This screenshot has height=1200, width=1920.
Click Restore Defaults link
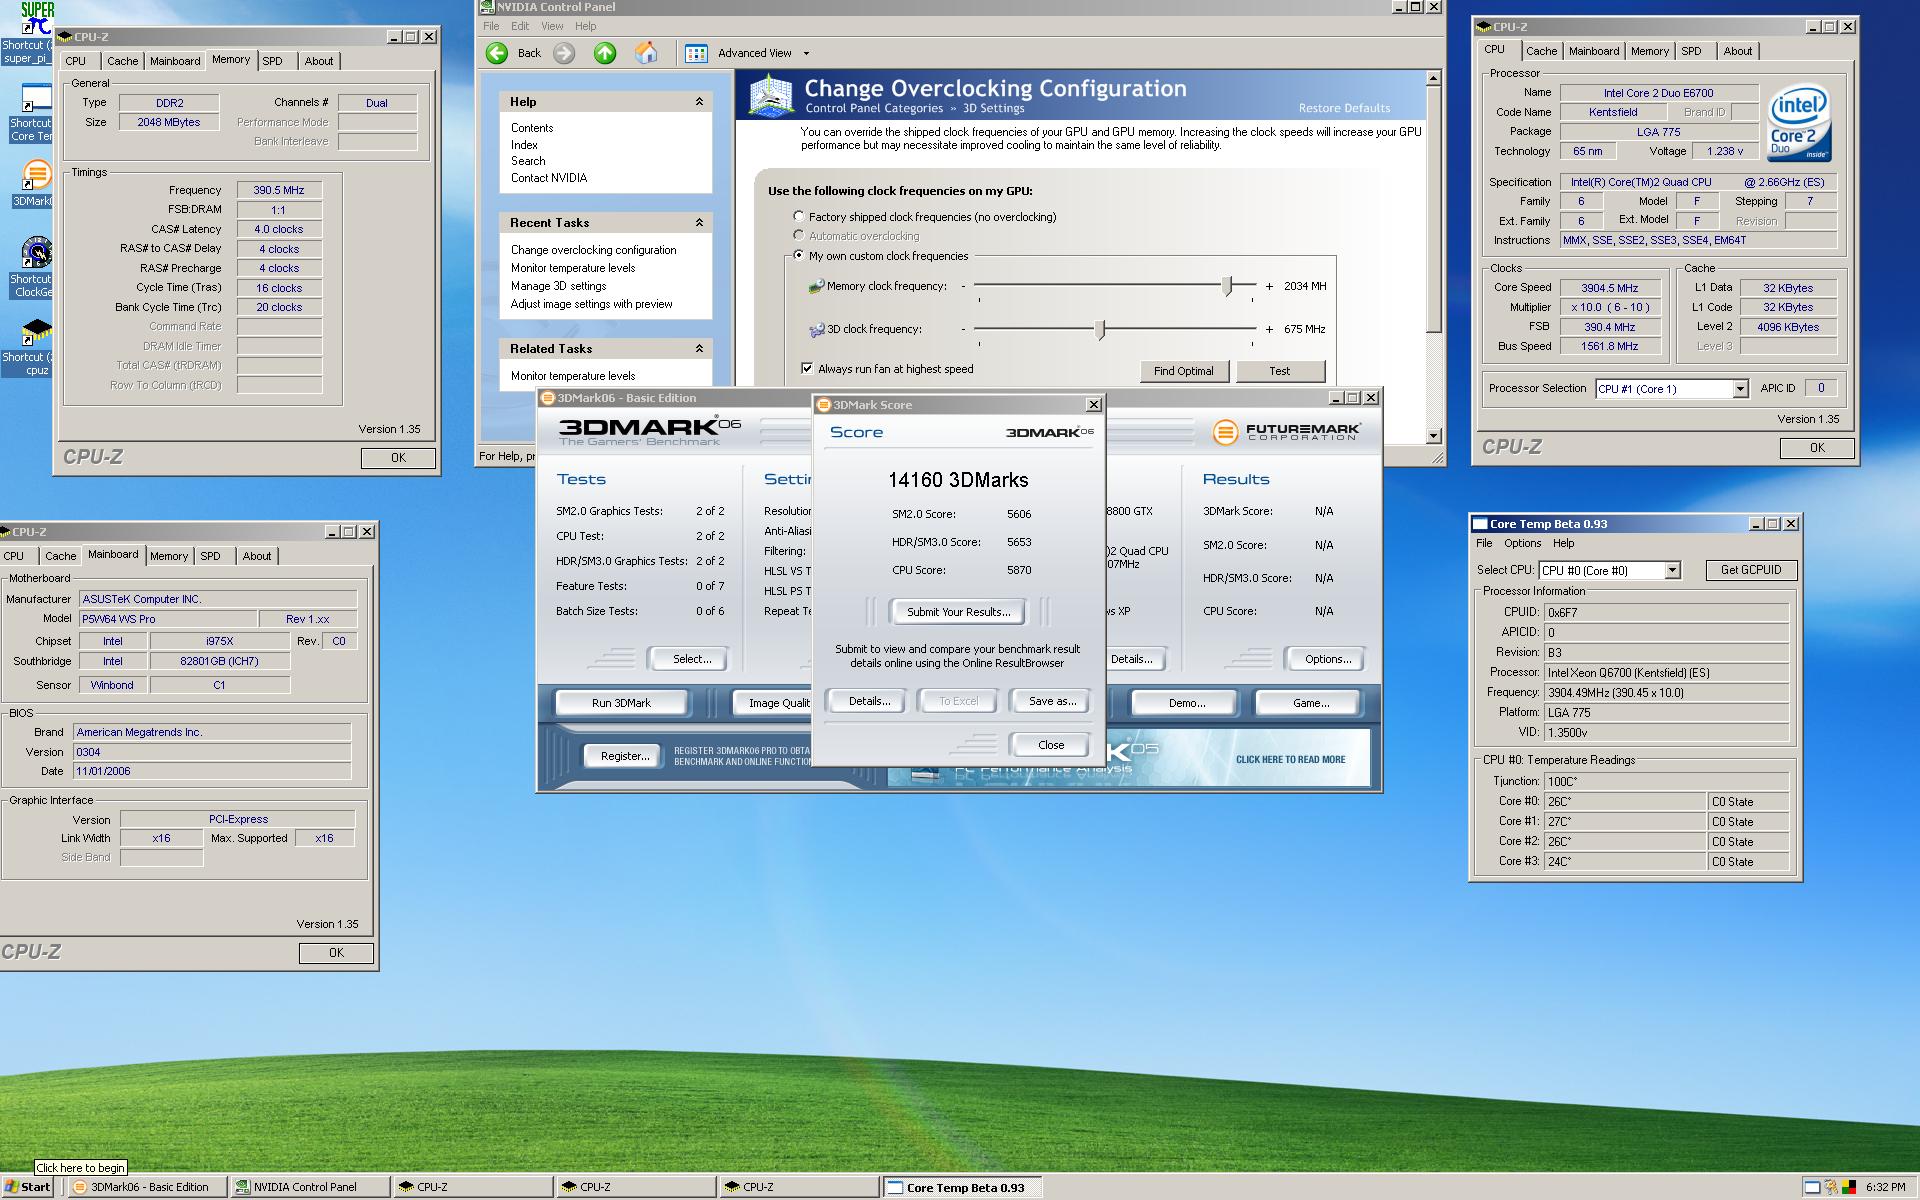coord(1344,108)
